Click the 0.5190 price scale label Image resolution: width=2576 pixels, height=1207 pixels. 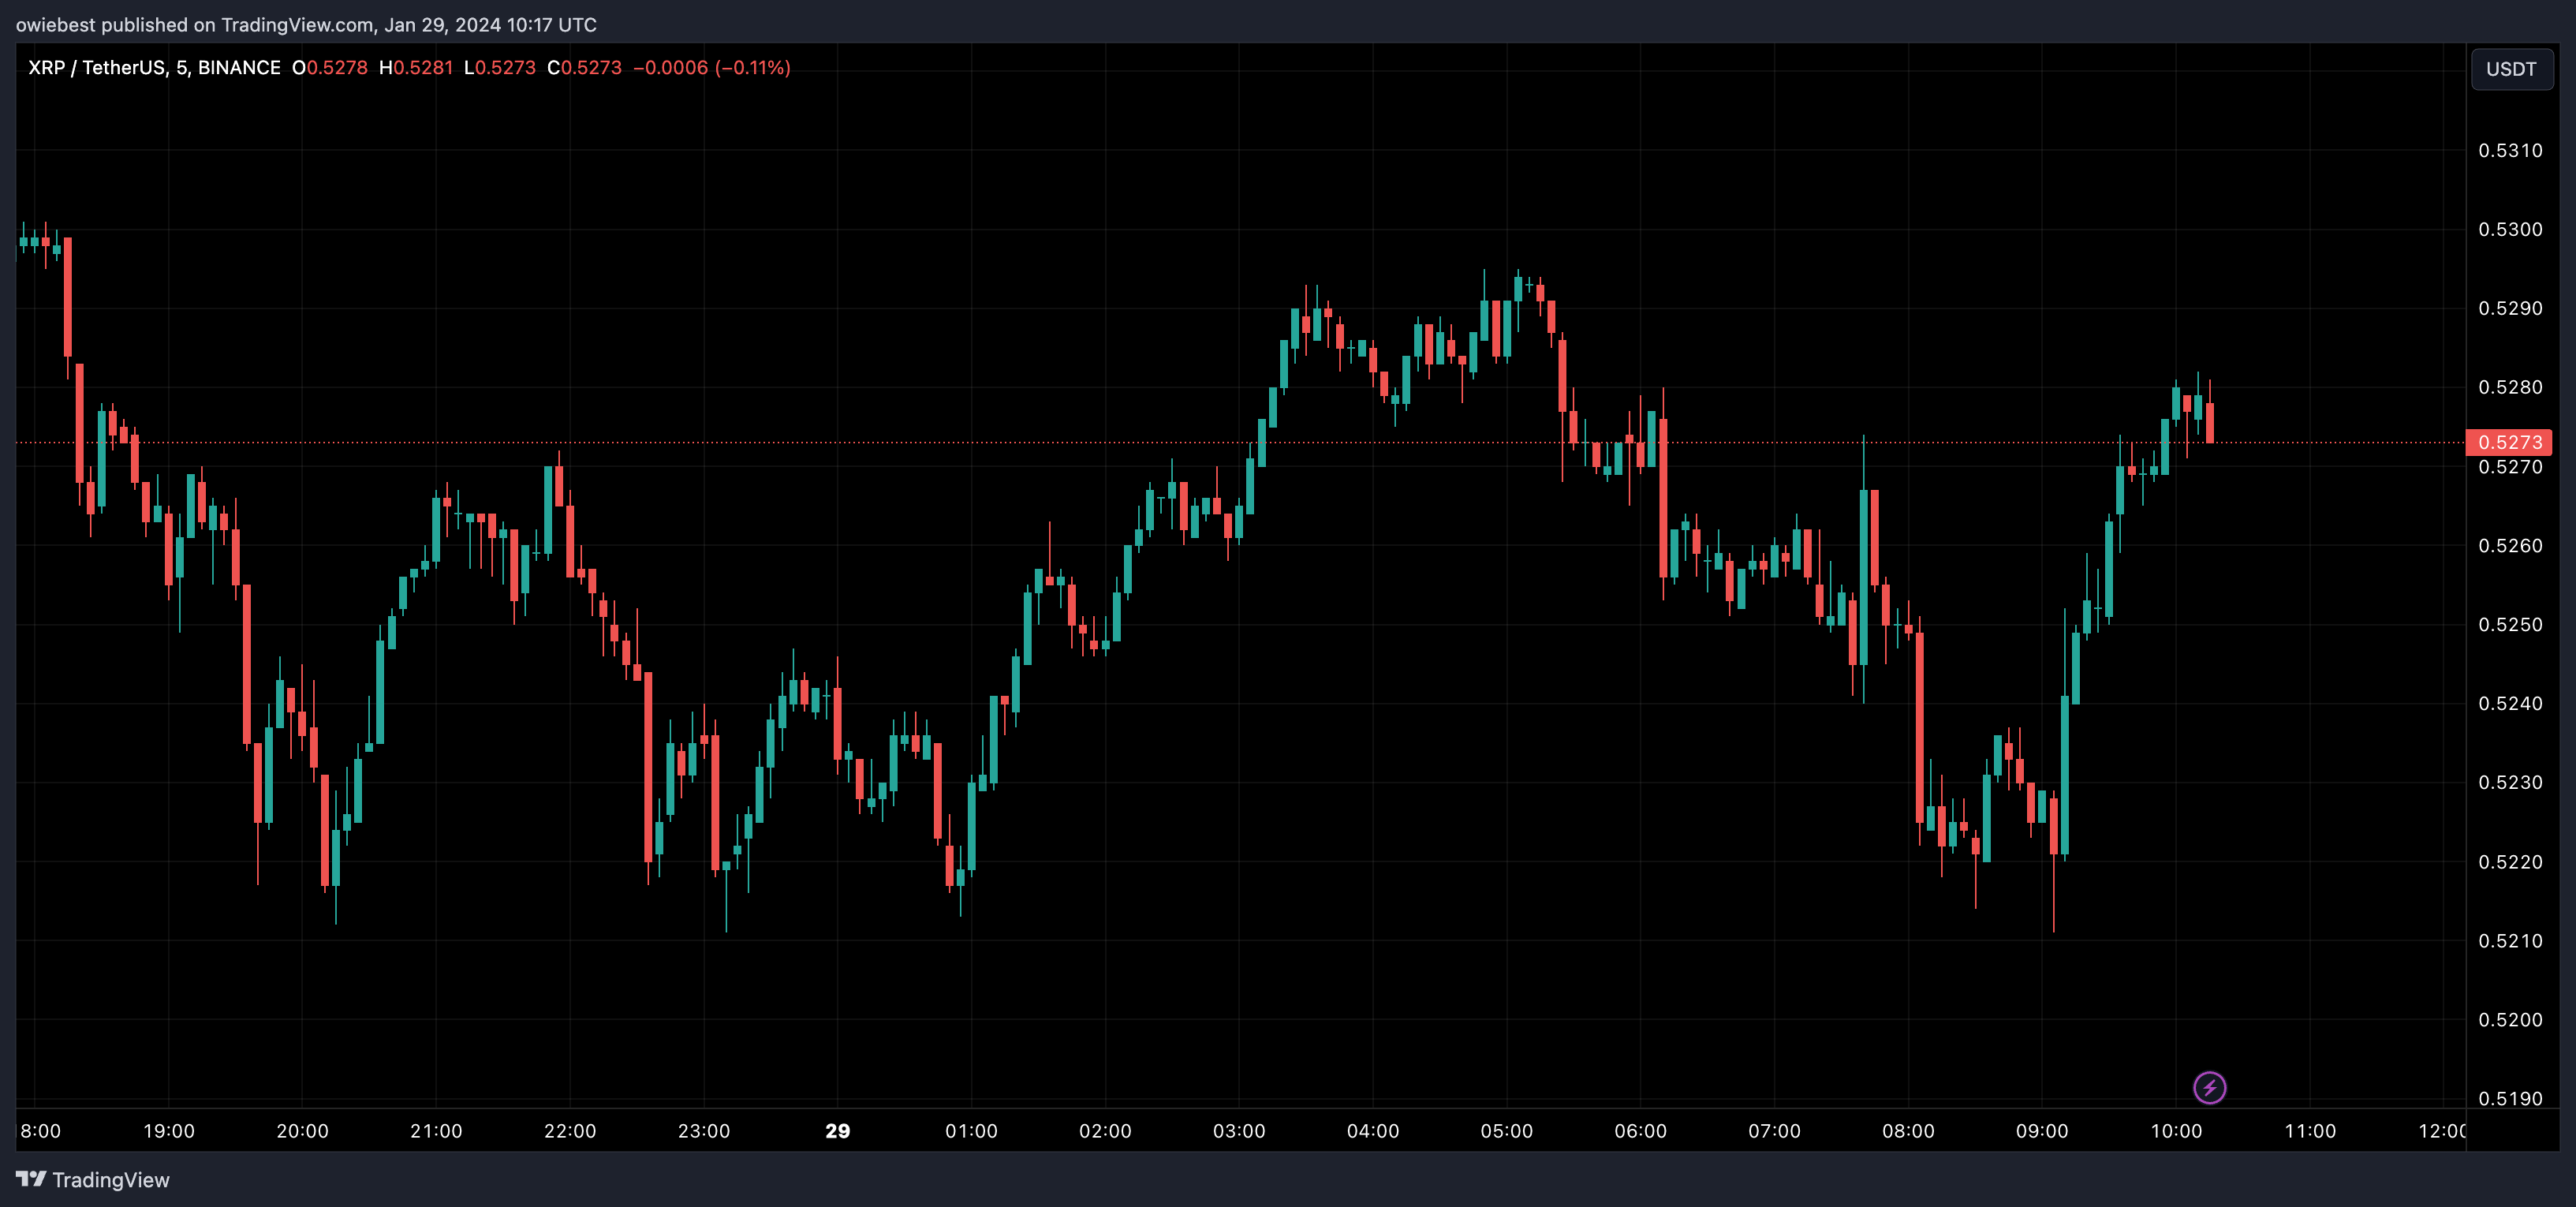2510,1098
